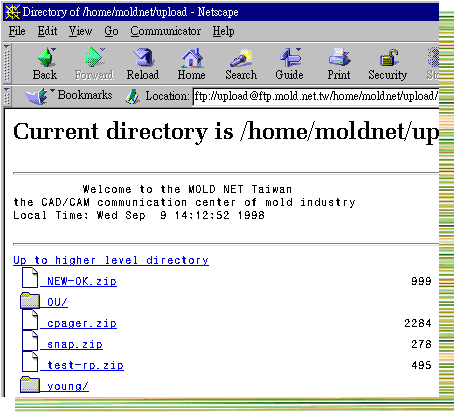Screen dimensions: 454x412
Task: Click the file size value 999
Action: point(421,281)
